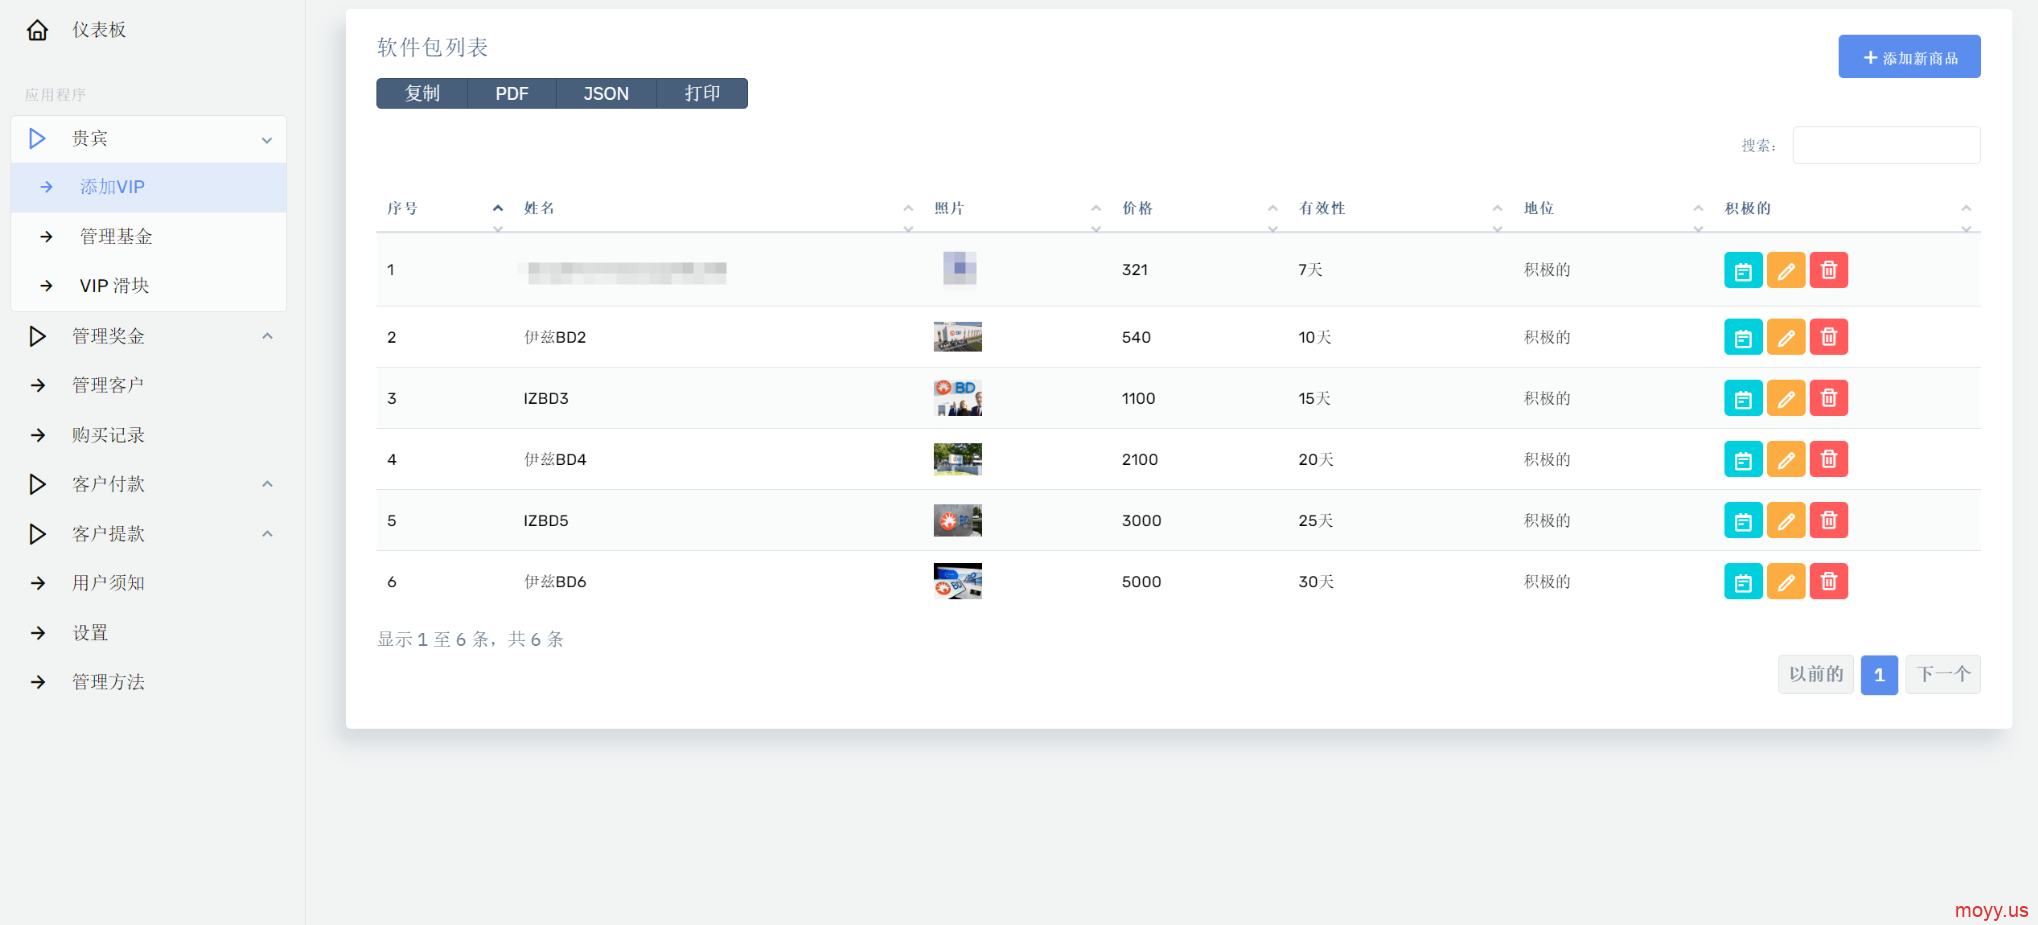Image resolution: width=2038 pixels, height=925 pixels.
Task: Click the red trash icon for IZBD5
Action: pos(1828,520)
